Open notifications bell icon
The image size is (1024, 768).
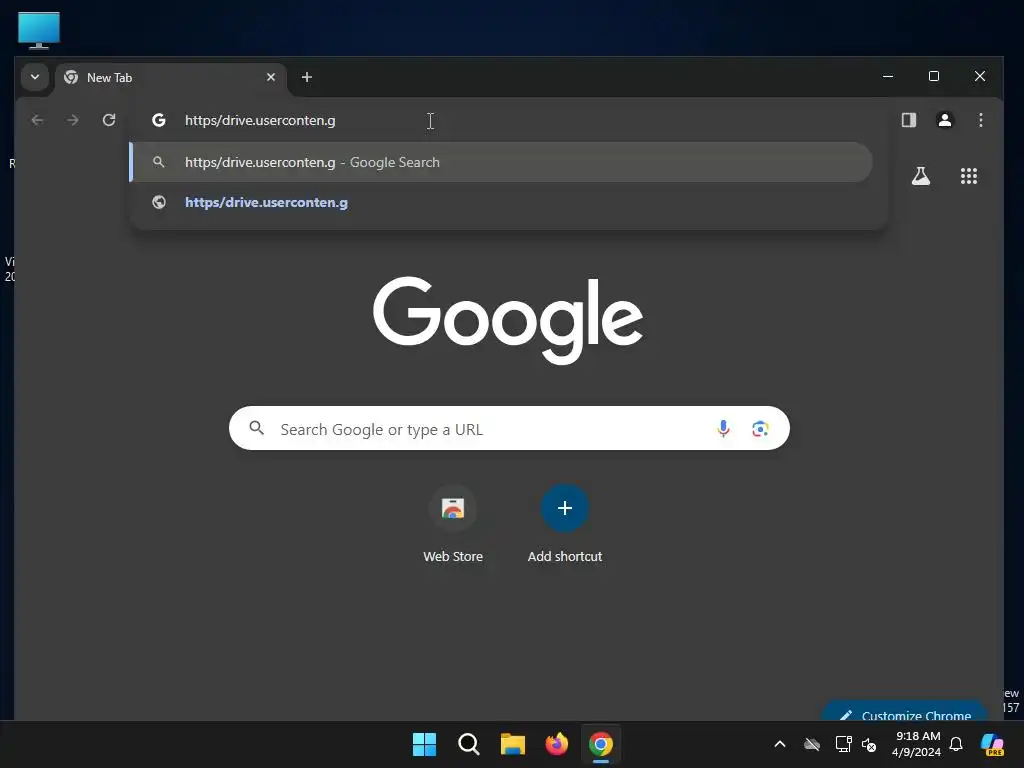[x=956, y=744]
